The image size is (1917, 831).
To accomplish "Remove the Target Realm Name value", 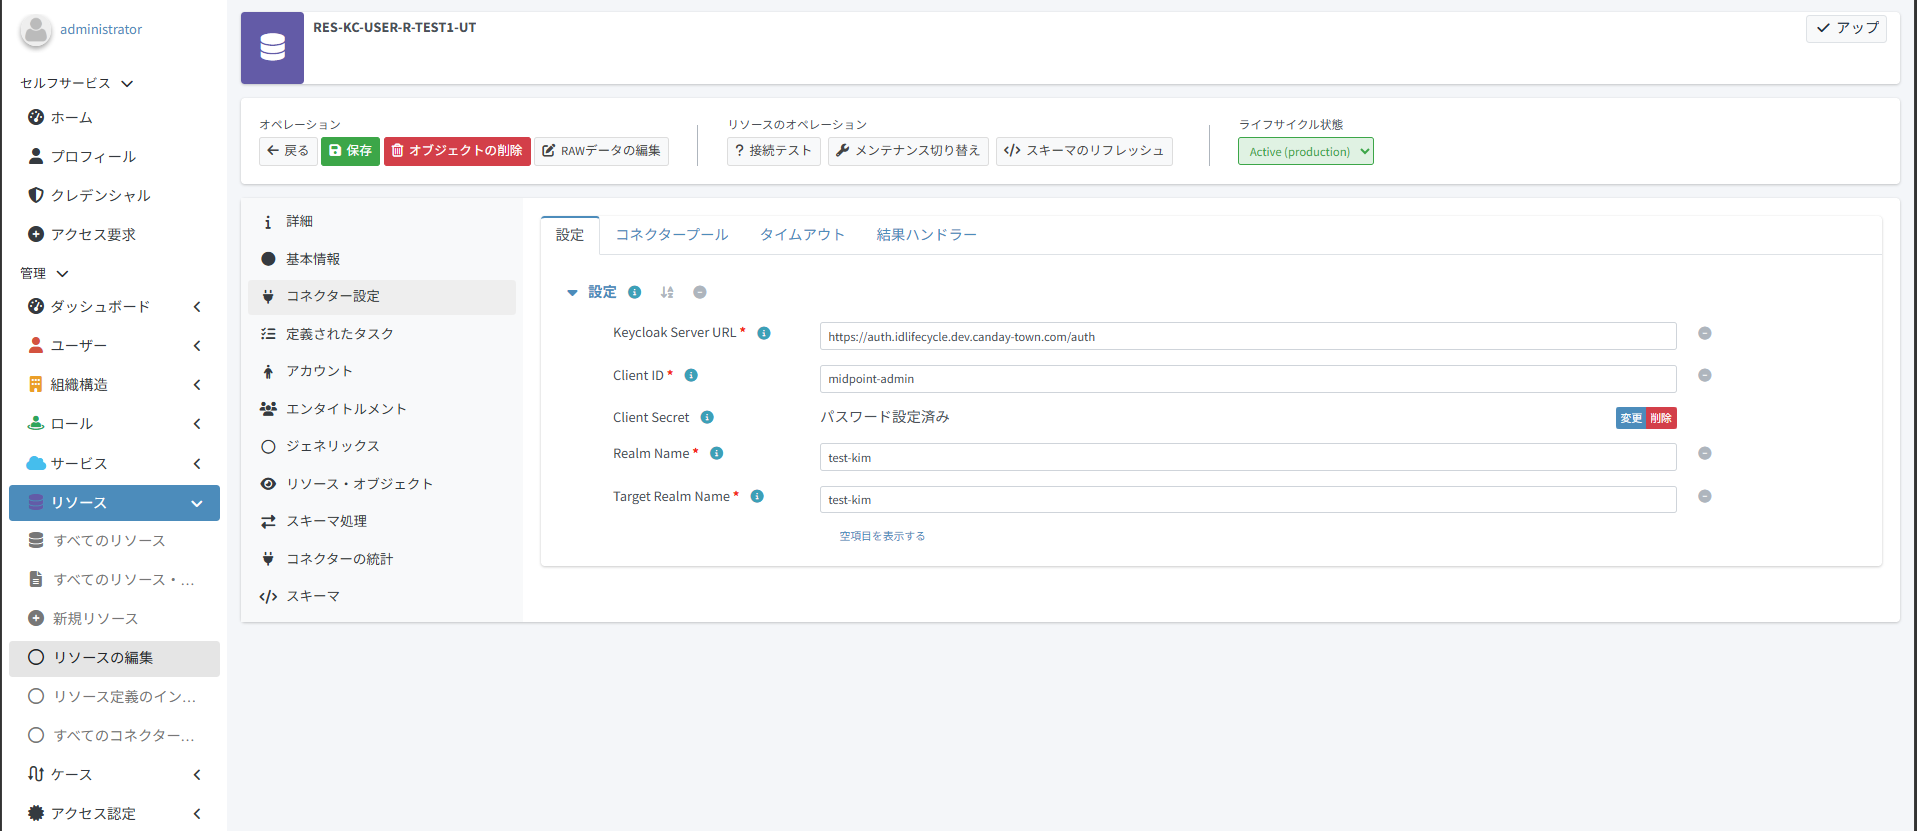I will click(x=1705, y=496).
